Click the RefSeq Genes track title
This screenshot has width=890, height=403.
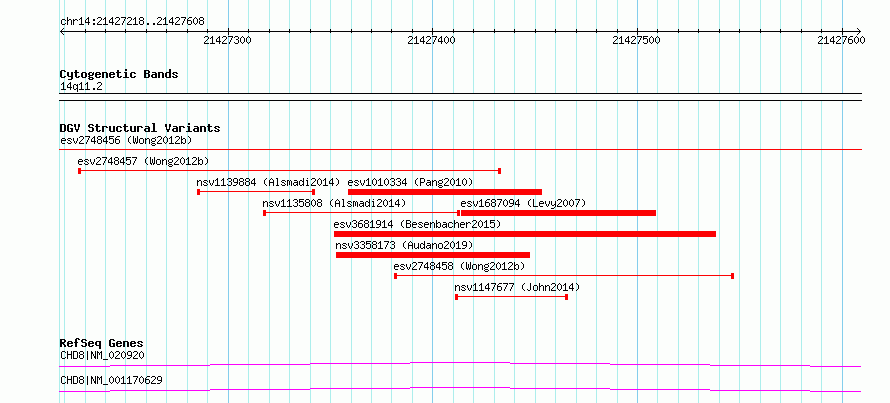pyautogui.click(x=102, y=343)
